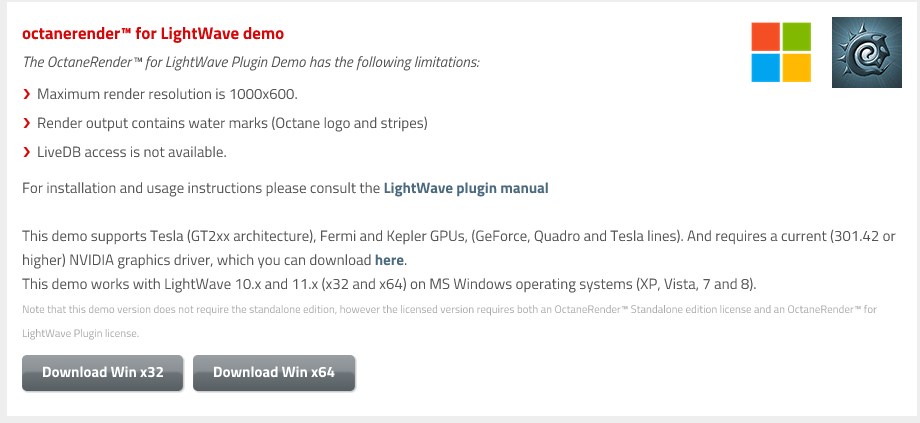Click the Windows logo icon
Screen dimensions: 920x423
781,51
